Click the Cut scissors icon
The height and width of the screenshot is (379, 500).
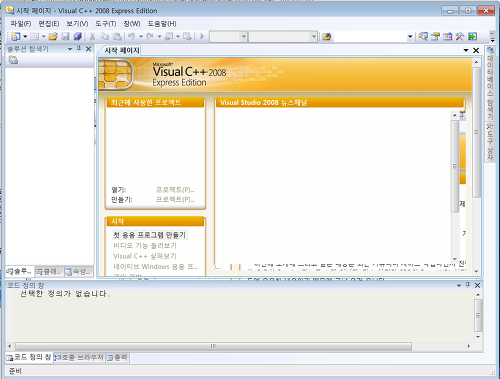tap(92, 36)
